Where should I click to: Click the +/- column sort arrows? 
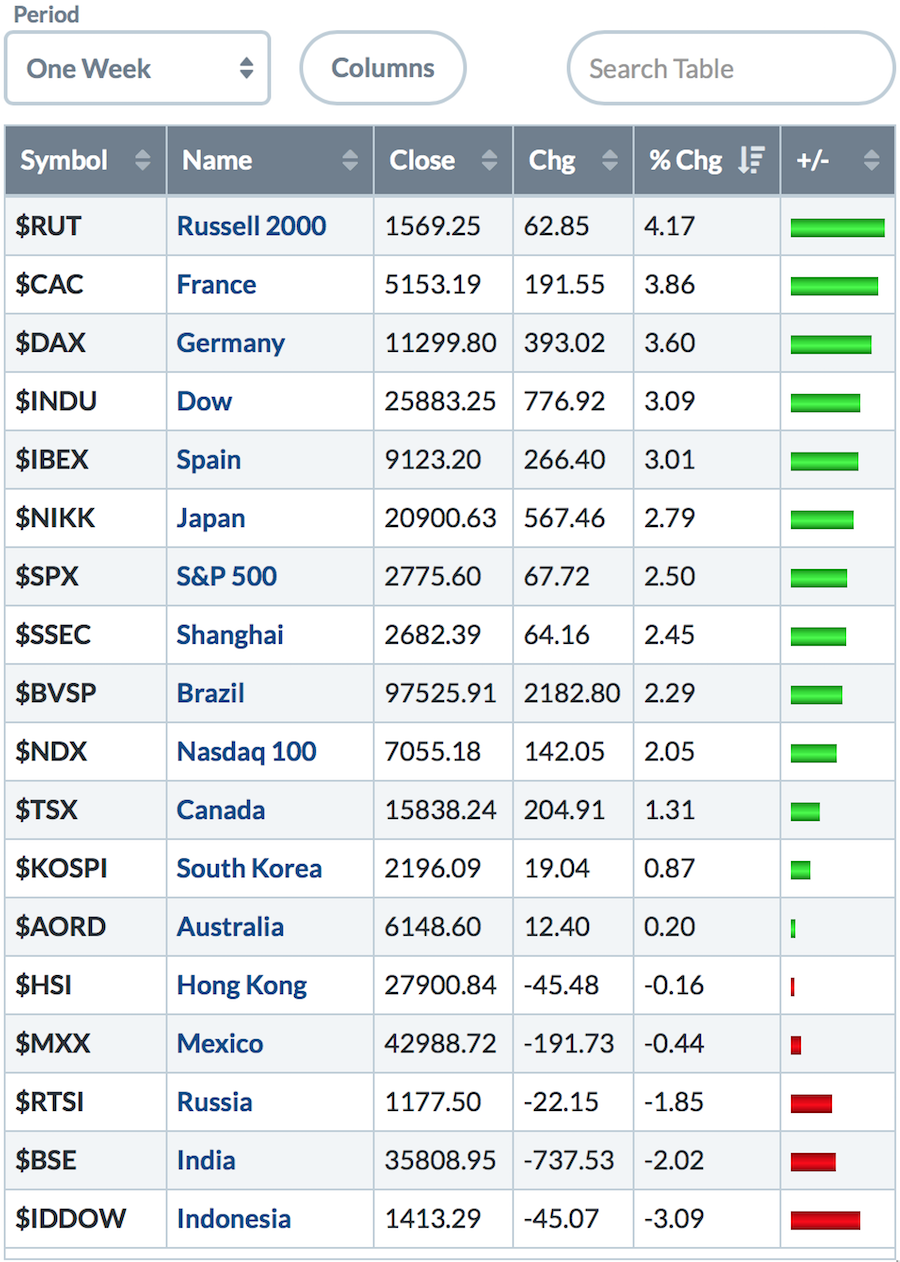tap(871, 160)
